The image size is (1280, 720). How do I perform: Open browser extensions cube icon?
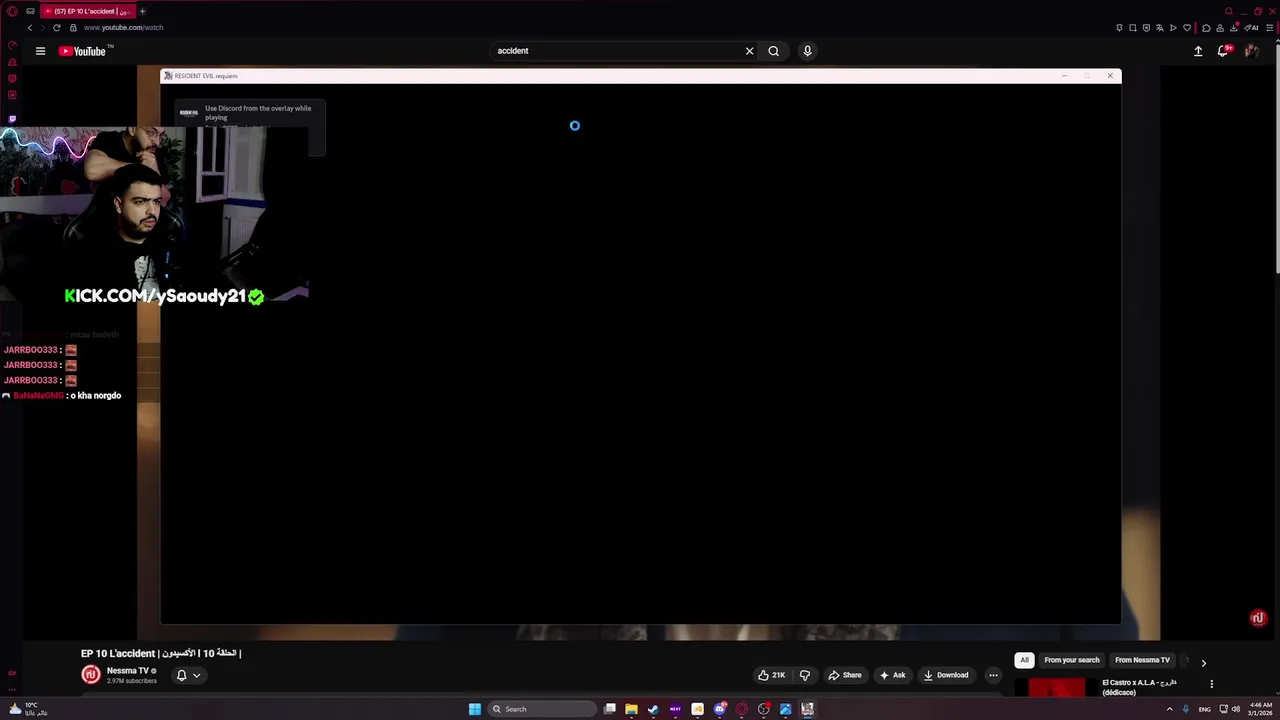(x=1206, y=28)
